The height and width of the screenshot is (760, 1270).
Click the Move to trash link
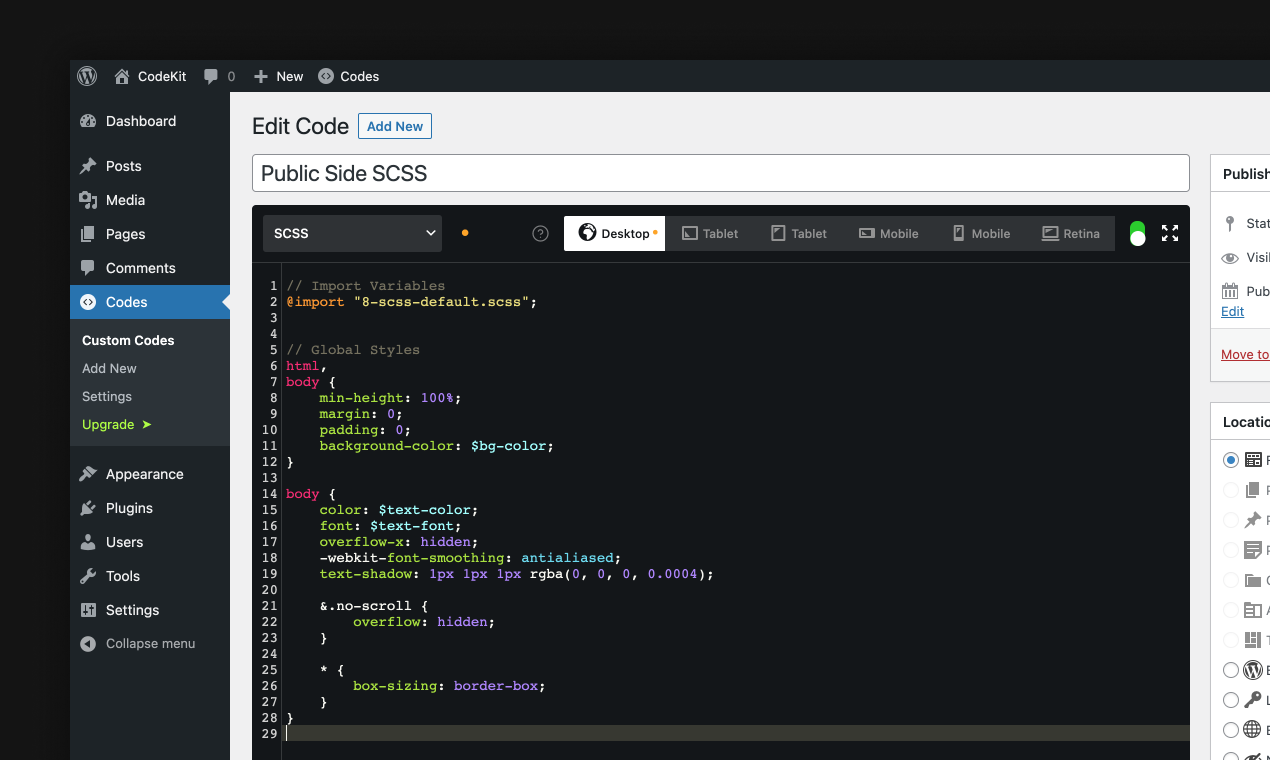pos(1246,354)
